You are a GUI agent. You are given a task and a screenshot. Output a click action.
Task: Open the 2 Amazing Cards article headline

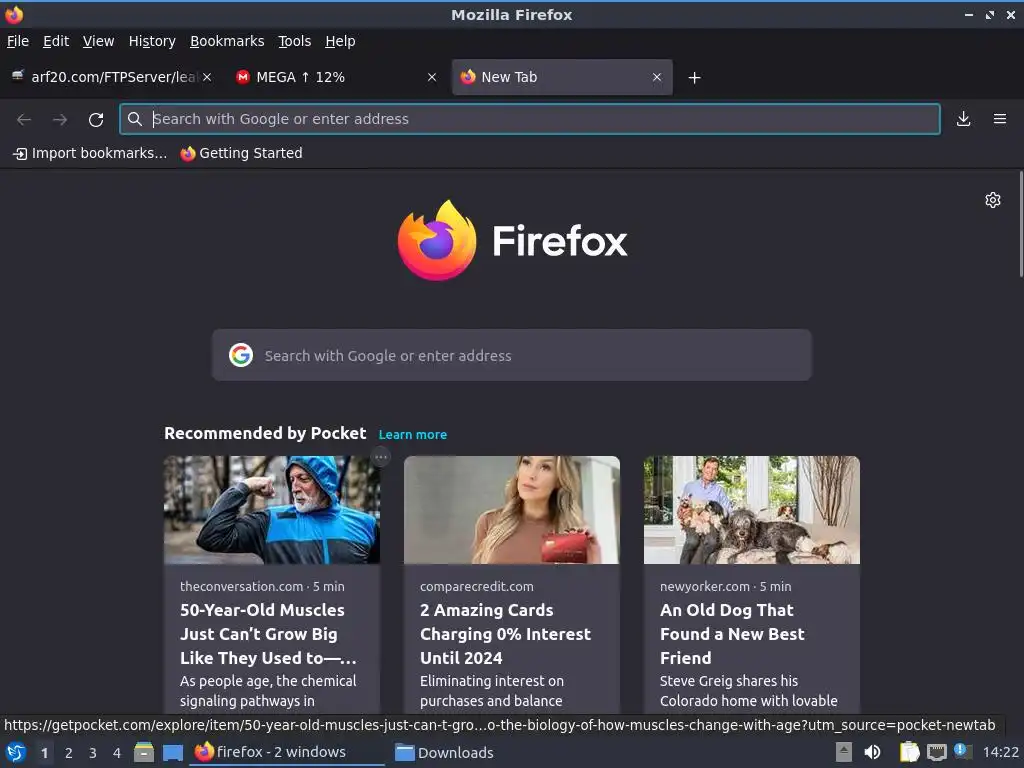[x=505, y=633]
